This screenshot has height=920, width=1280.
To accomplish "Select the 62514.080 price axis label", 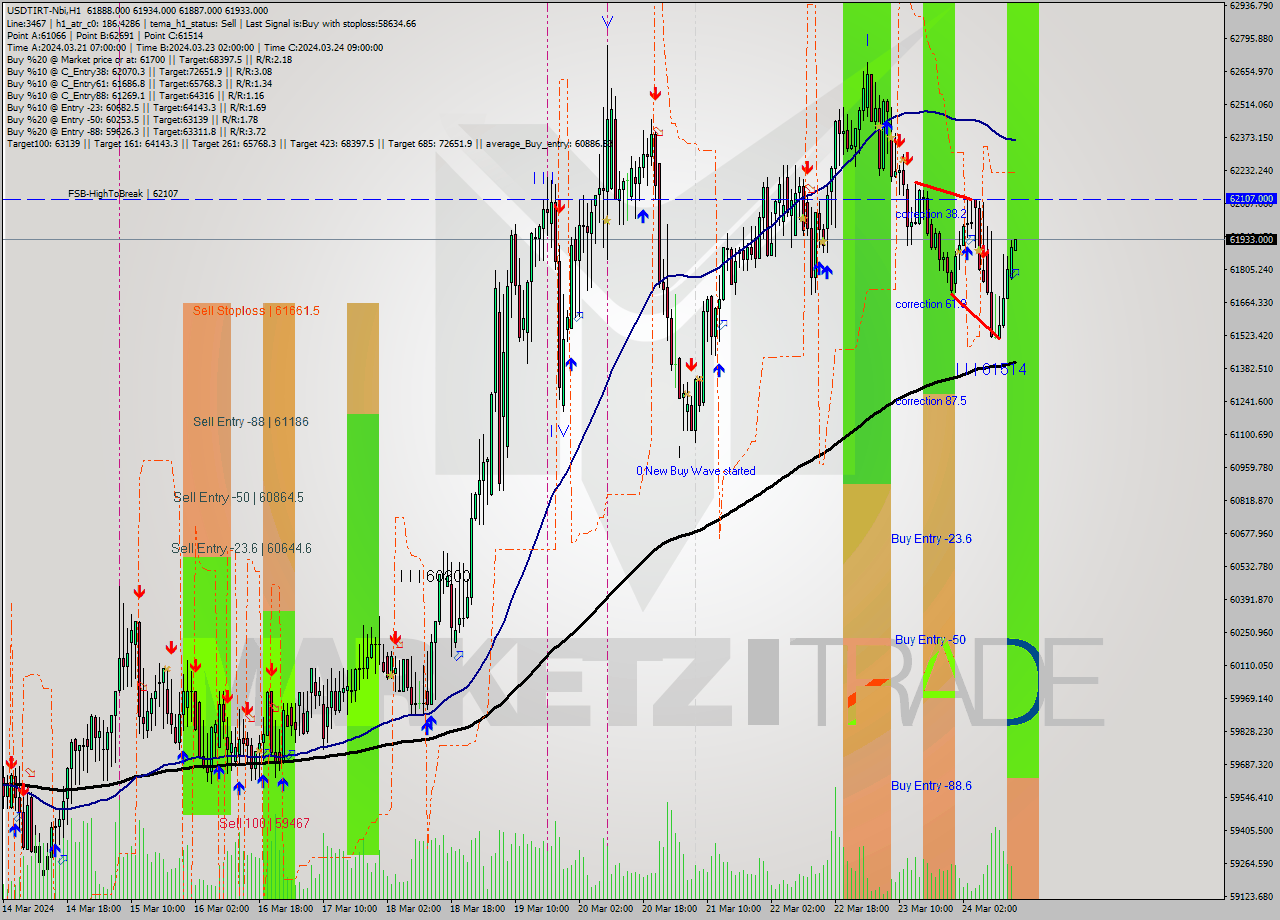I will click(1250, 104).
